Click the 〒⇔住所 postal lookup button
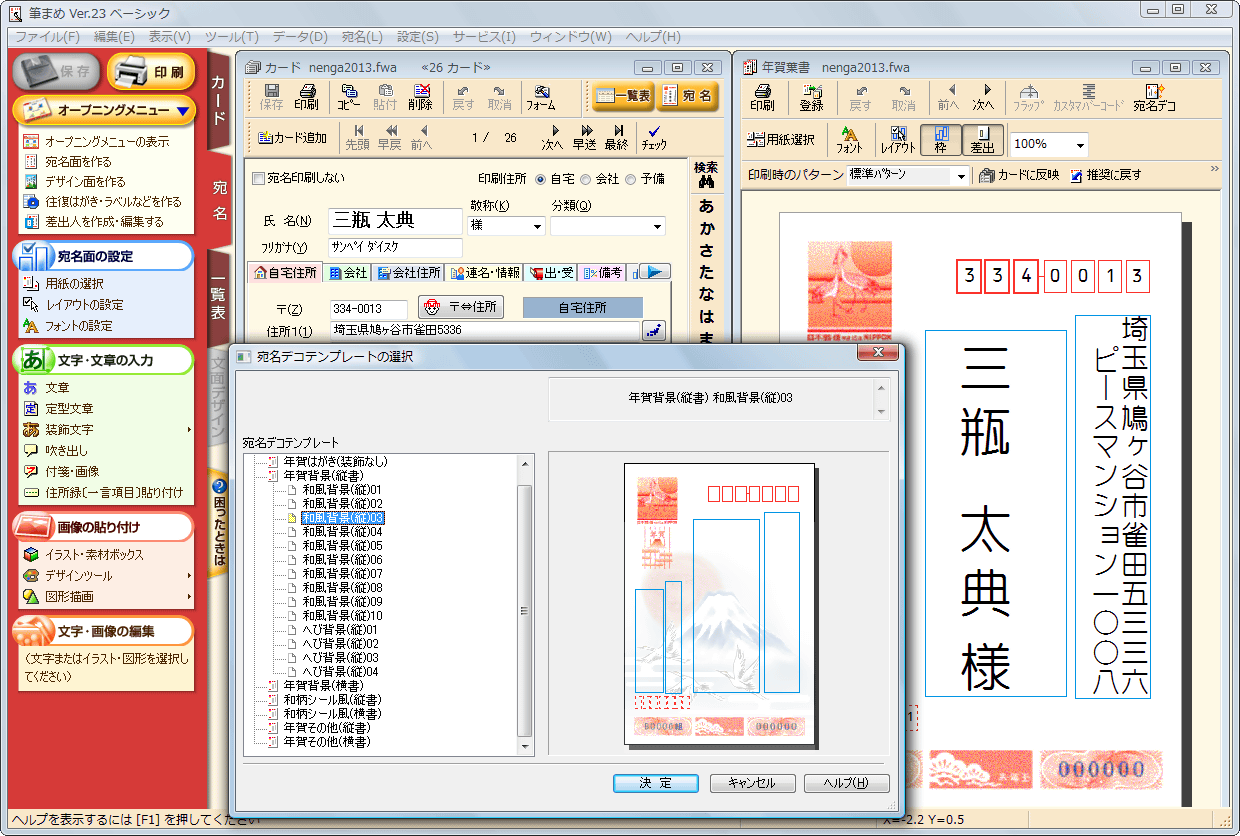The width and height of the screenshot is (1240, 836). point(461,308)
